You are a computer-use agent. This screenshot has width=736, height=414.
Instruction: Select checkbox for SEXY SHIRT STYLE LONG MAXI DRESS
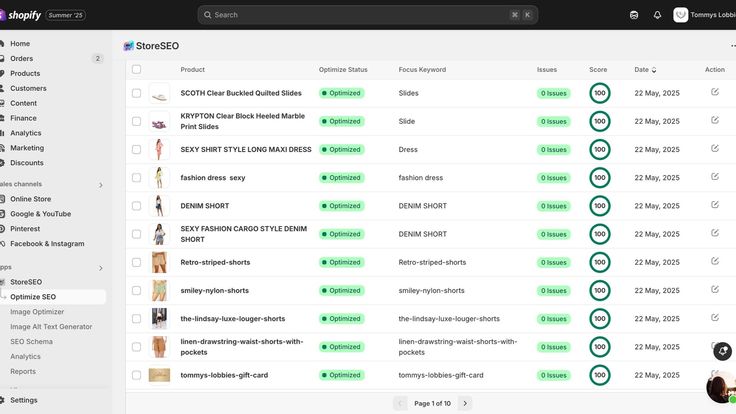tap(136, 149)
